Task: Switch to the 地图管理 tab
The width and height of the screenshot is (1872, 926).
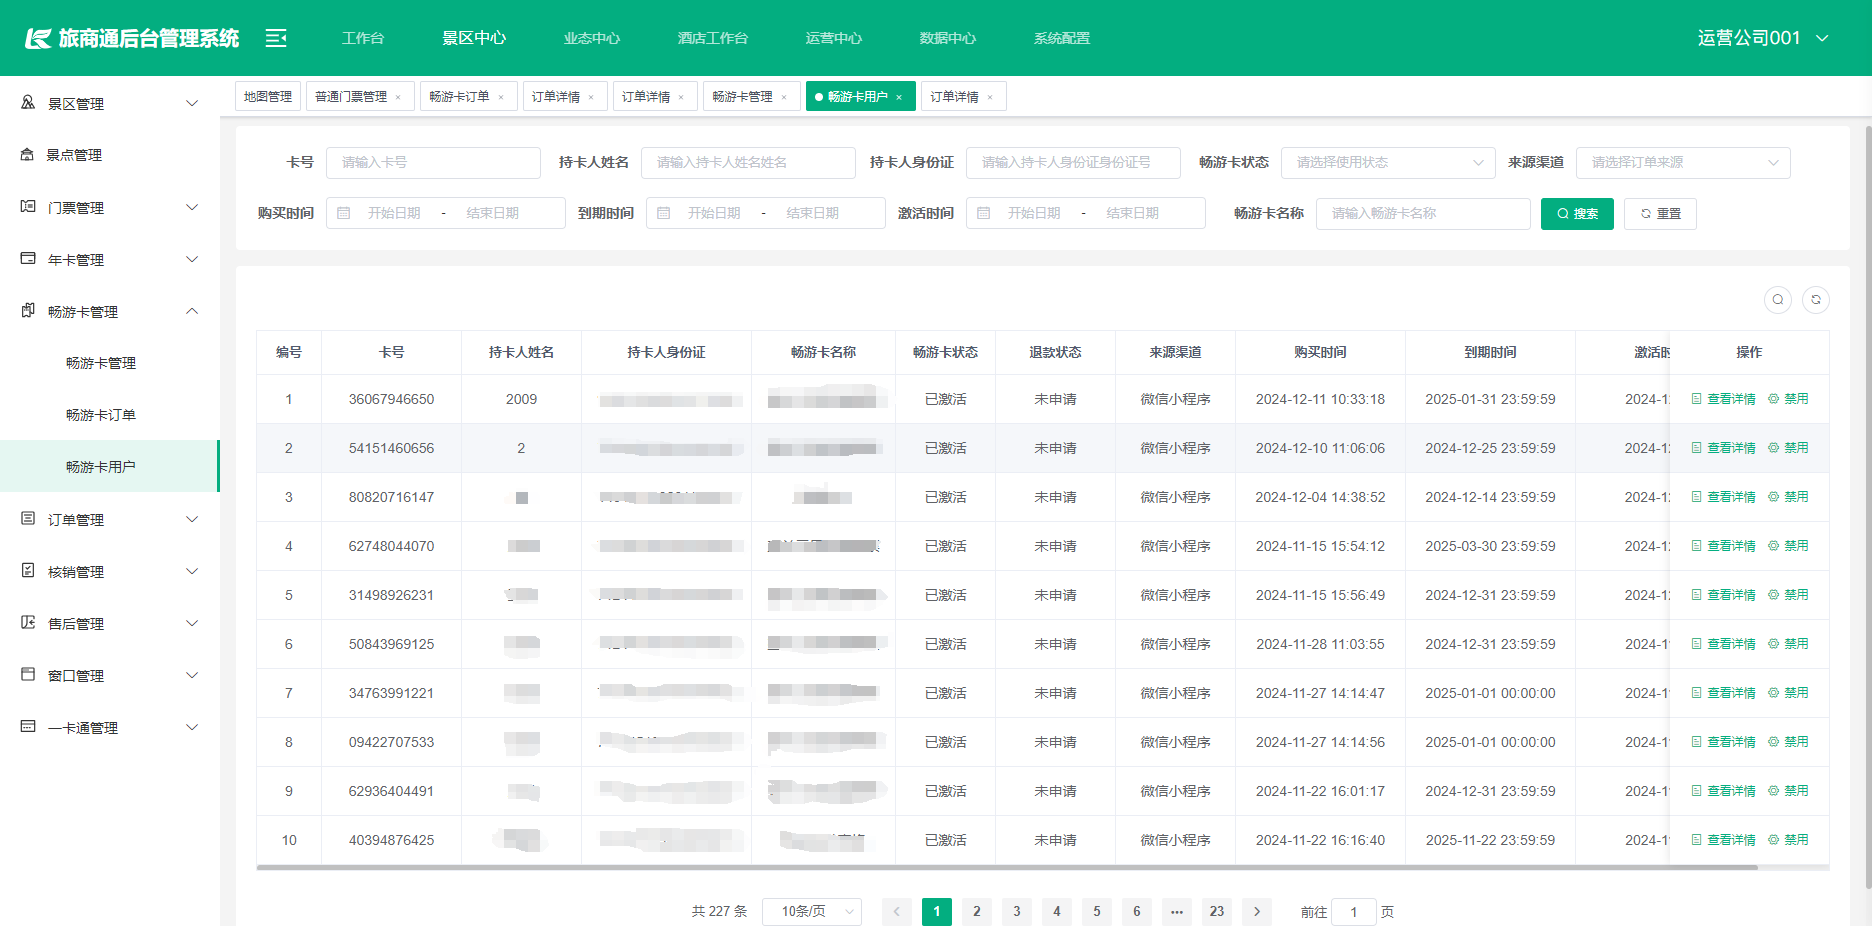Action: point(268,97)
